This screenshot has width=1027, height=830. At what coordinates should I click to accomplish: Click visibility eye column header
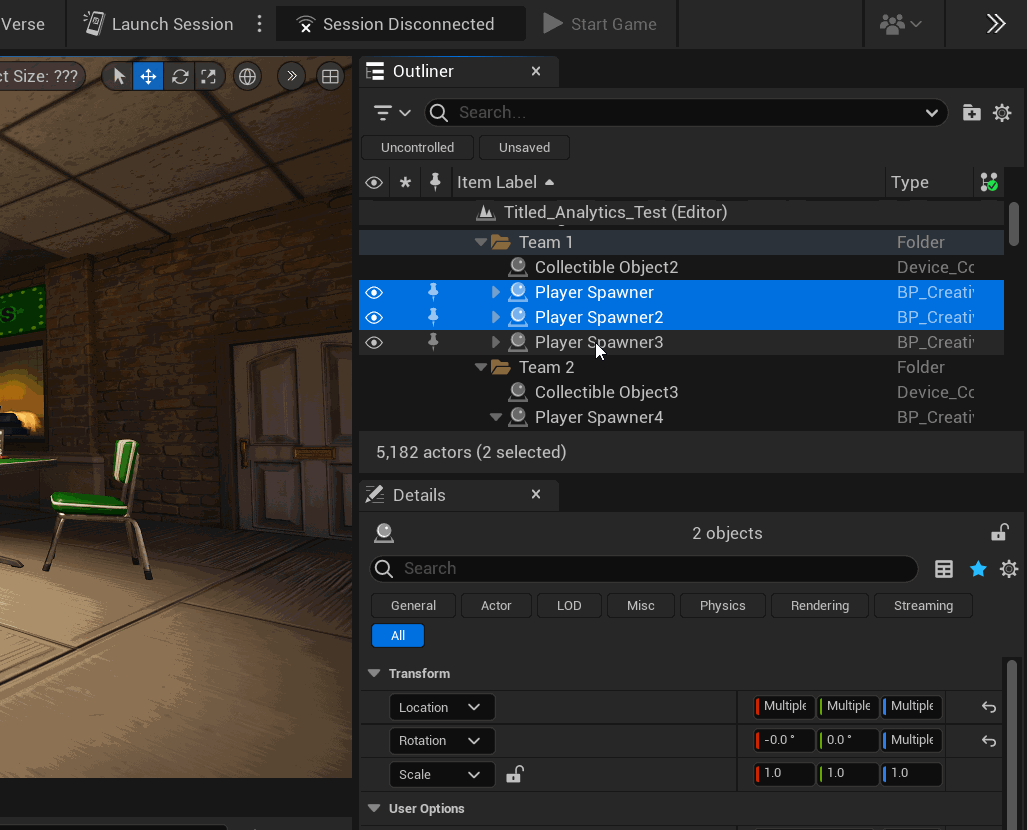point(374,183)
